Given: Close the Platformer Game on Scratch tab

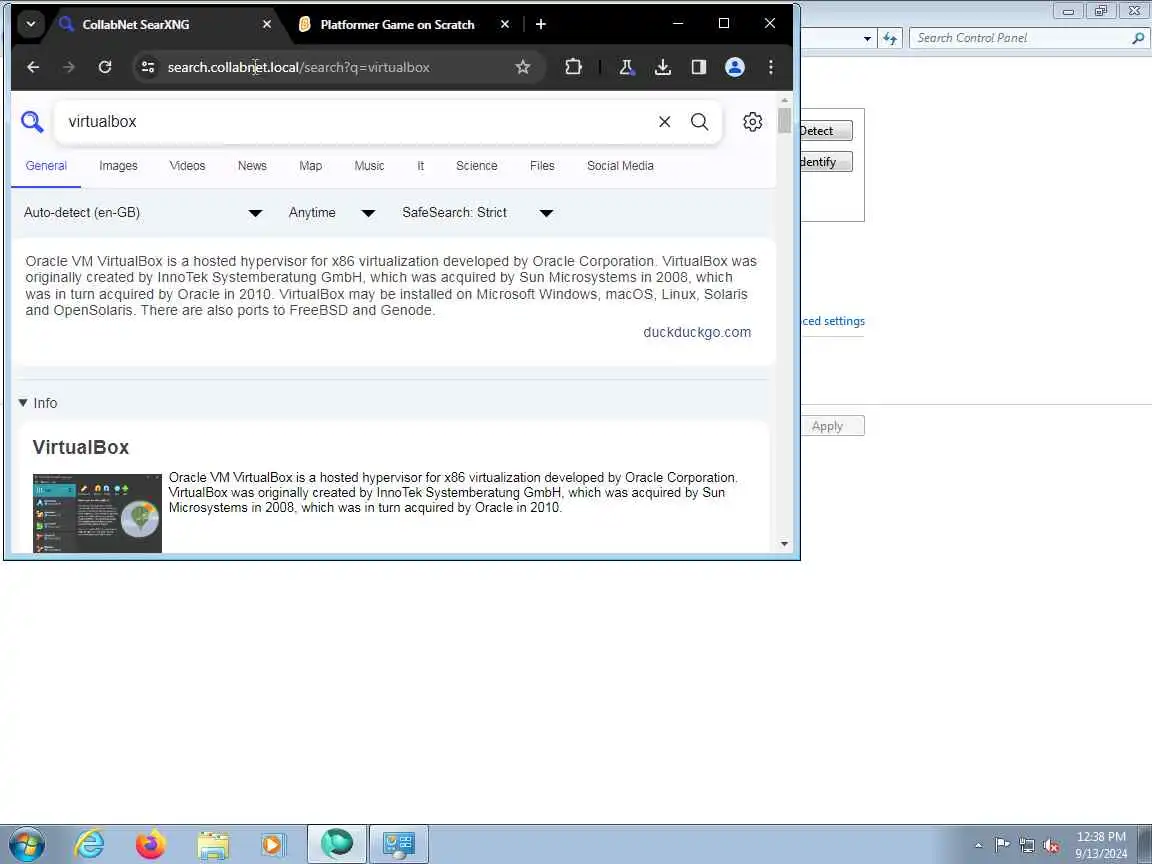Looking at the screenshot, I should 505,24.
